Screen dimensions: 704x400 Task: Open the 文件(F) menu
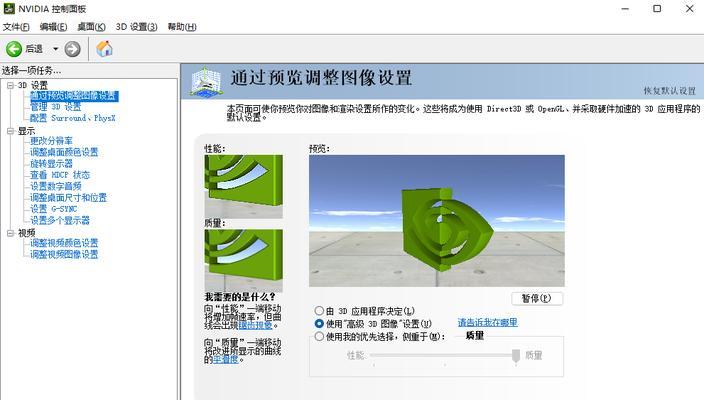[16, 27]
